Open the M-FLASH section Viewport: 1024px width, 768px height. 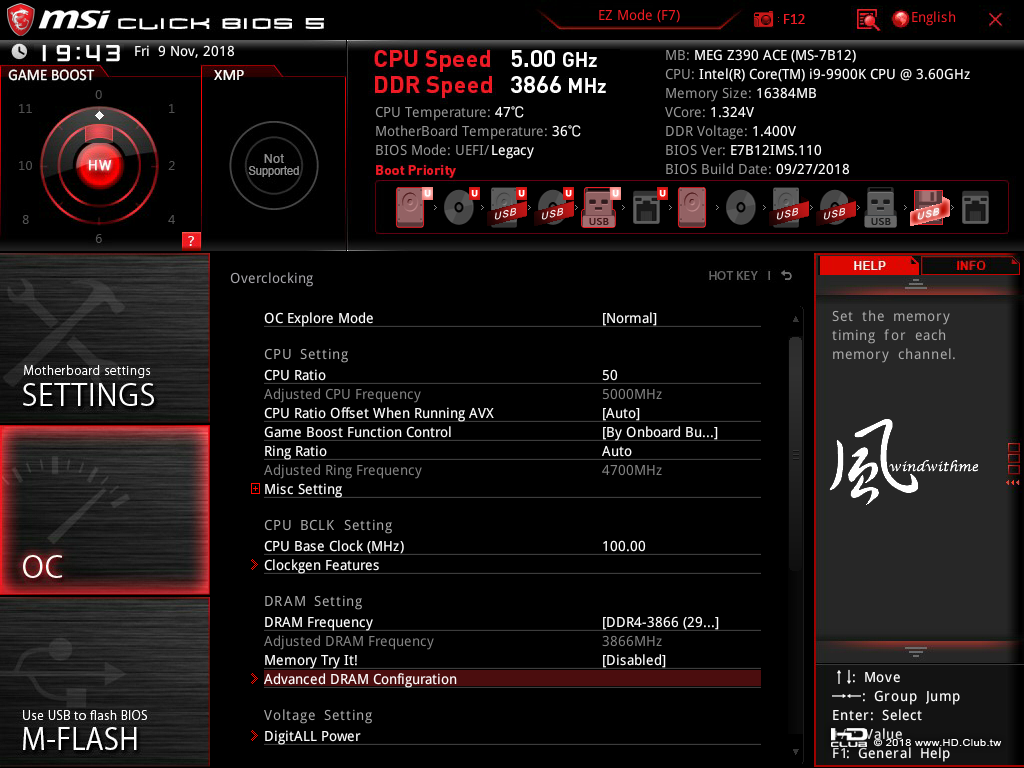pyautogui.click(x=104, y=682)
